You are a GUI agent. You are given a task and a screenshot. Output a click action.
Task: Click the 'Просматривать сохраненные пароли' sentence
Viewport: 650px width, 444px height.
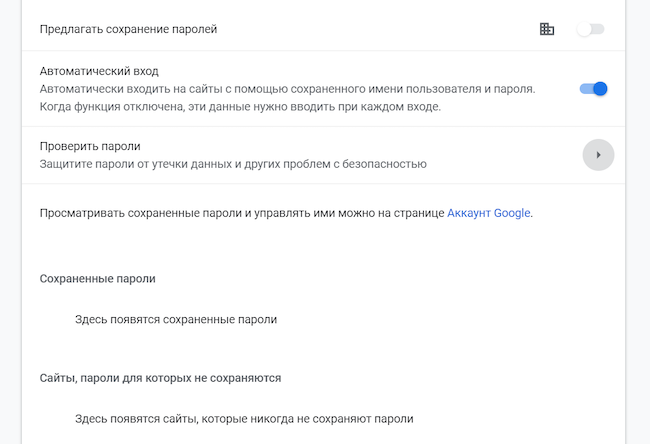click(x=240, y=213)
